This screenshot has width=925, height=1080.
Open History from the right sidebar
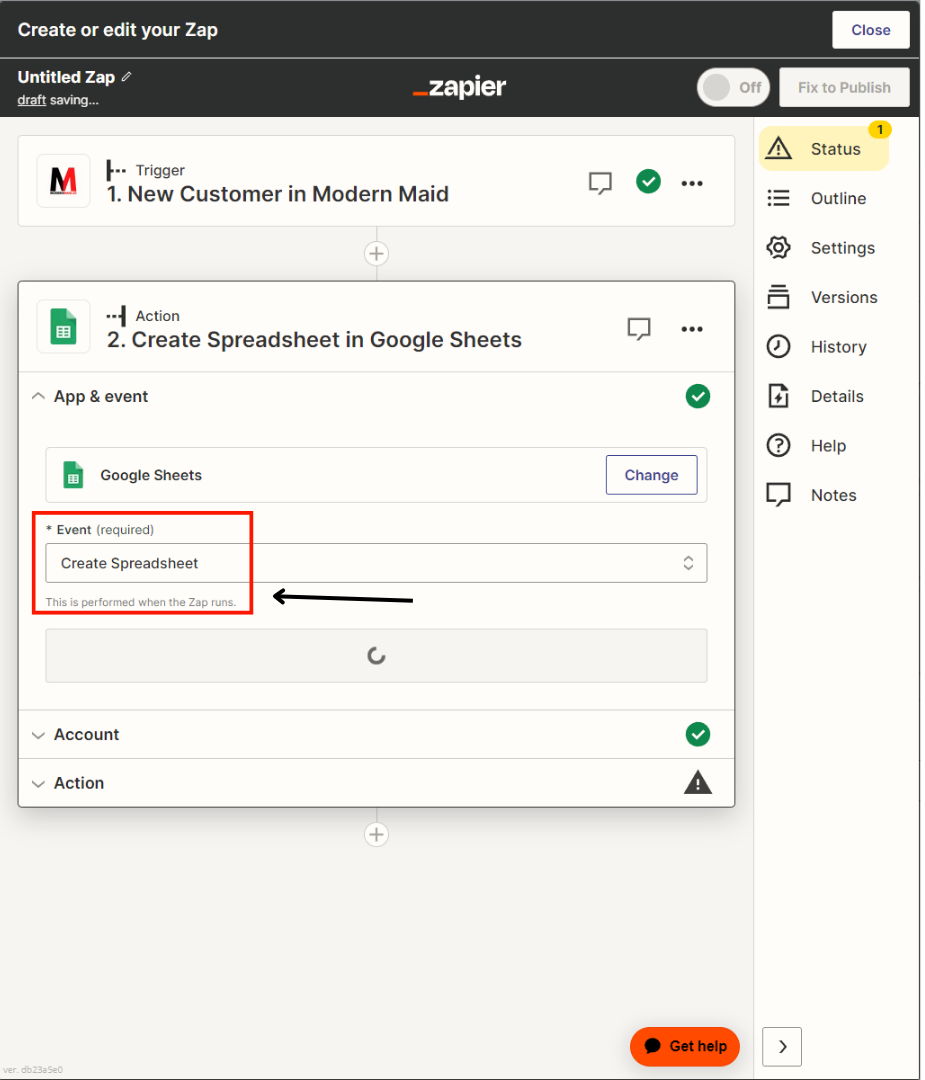pos(837,347)
